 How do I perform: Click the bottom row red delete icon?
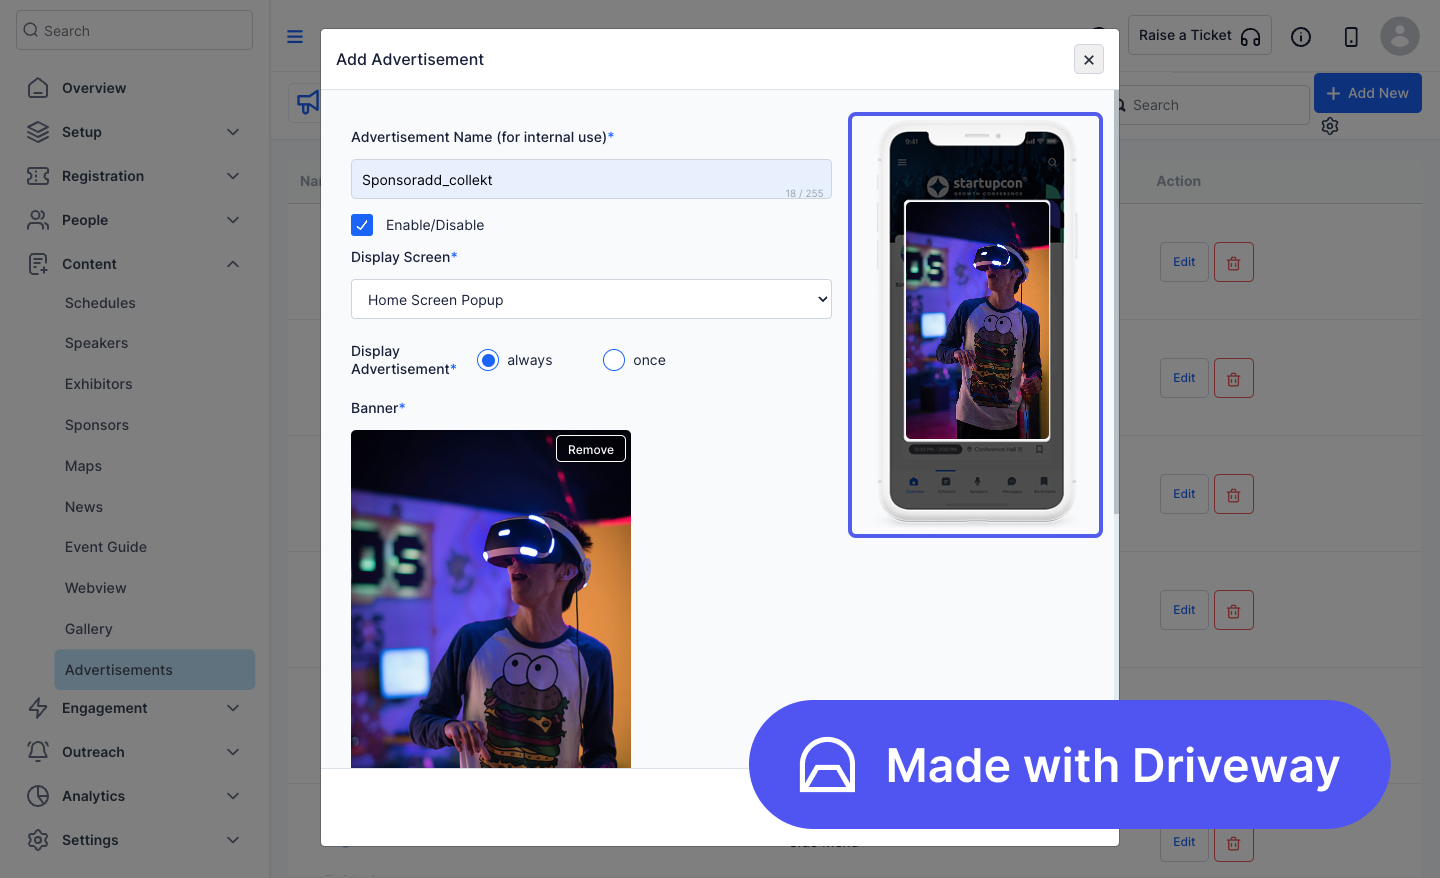[1234, 843]
